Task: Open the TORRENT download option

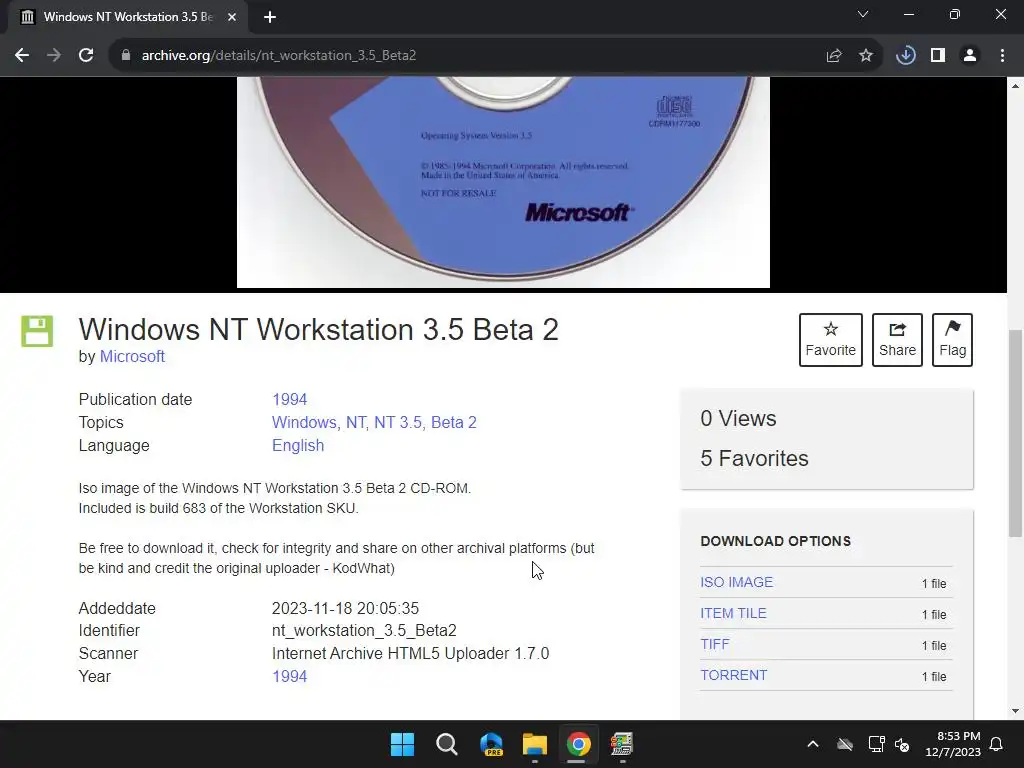Action: 733,675
